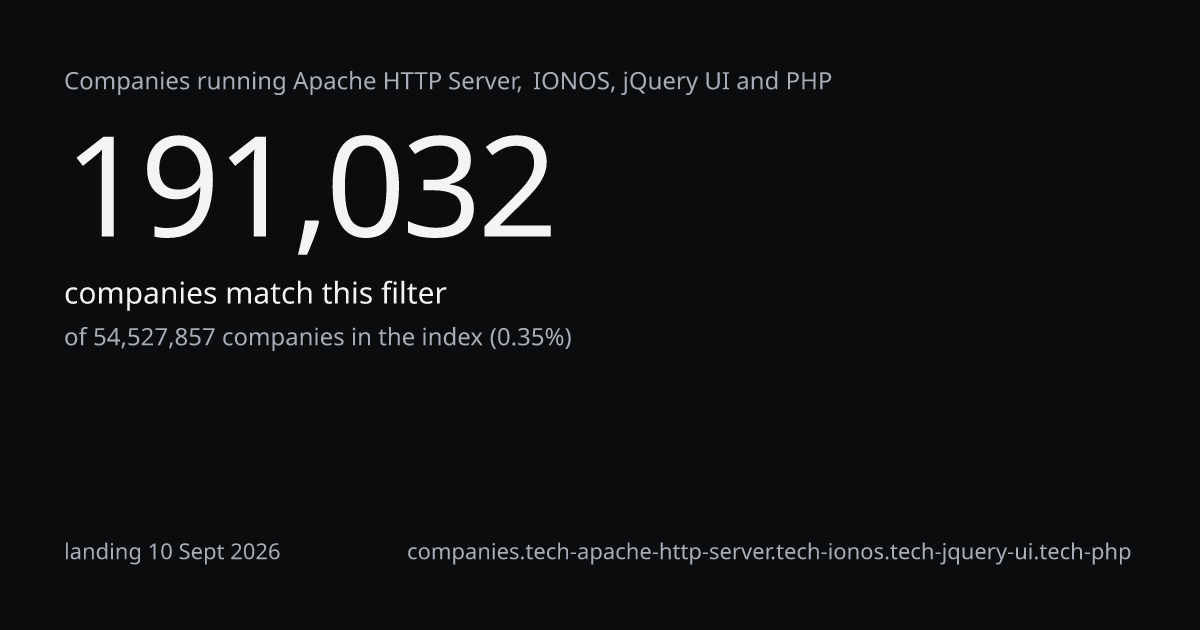Click the 'IONOS' term in the heading

pos(572,81)
